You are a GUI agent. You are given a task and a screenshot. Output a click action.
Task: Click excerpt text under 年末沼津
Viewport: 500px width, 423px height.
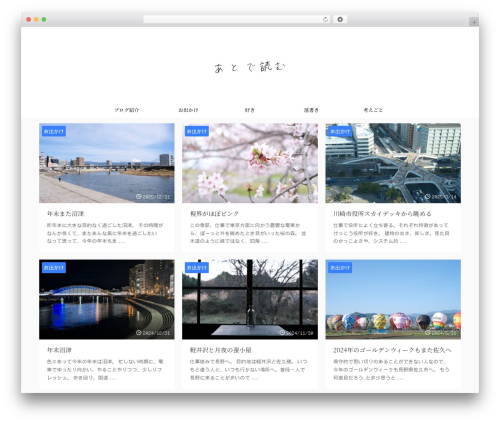[105, 370]
